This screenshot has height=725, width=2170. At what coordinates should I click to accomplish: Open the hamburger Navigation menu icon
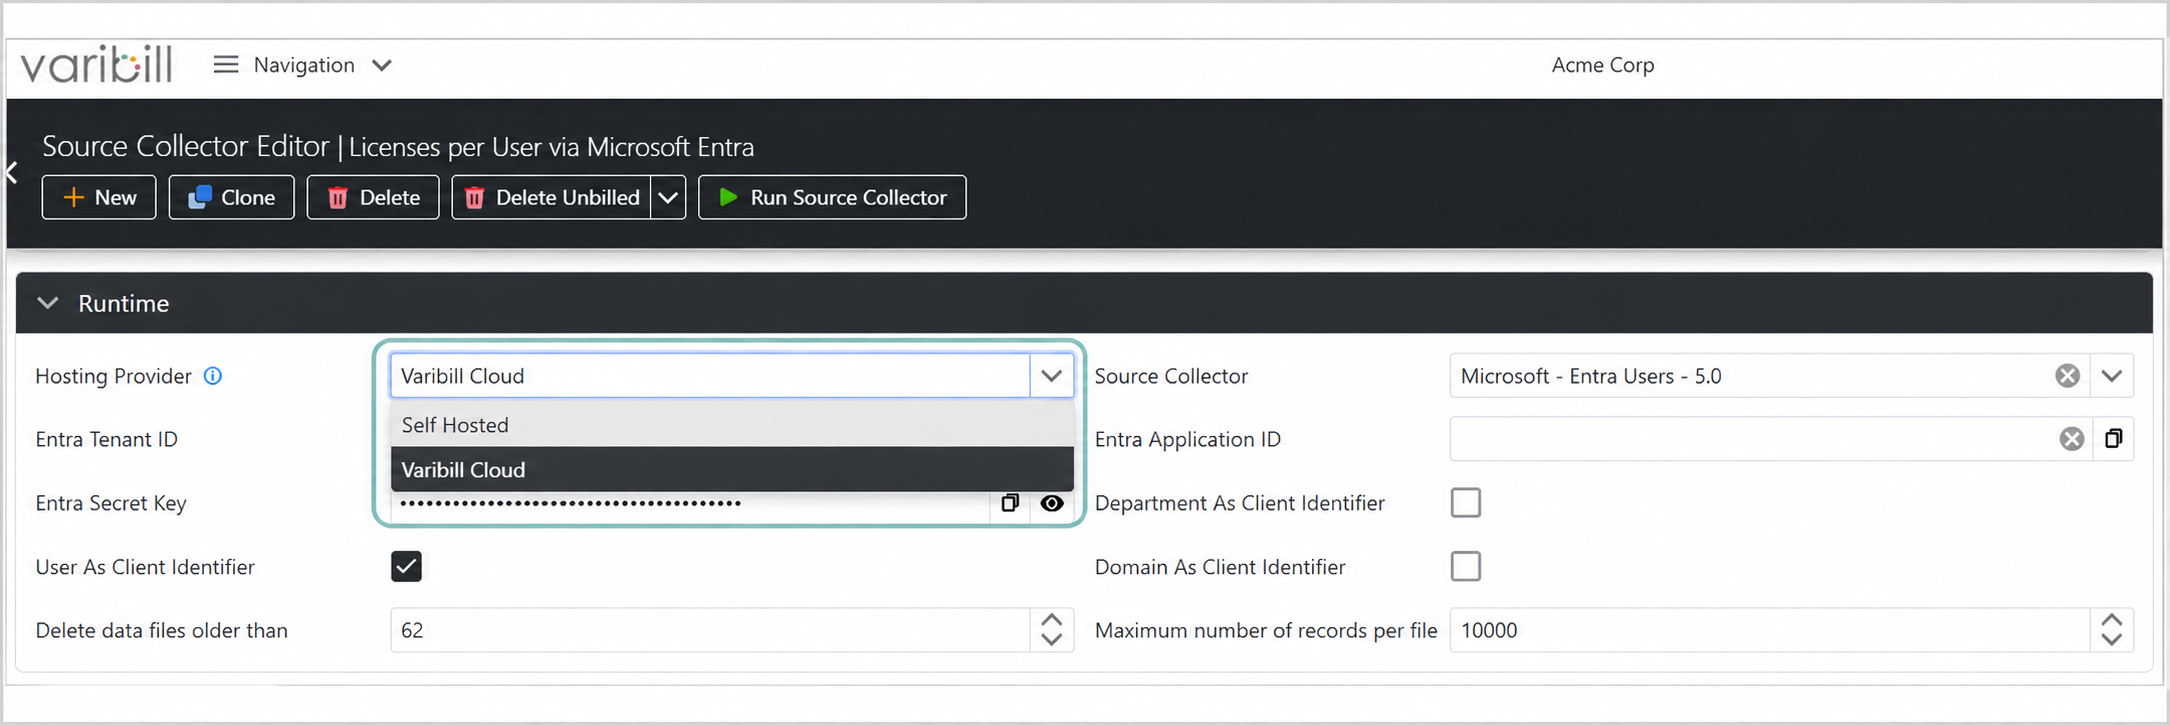[226, 65]
